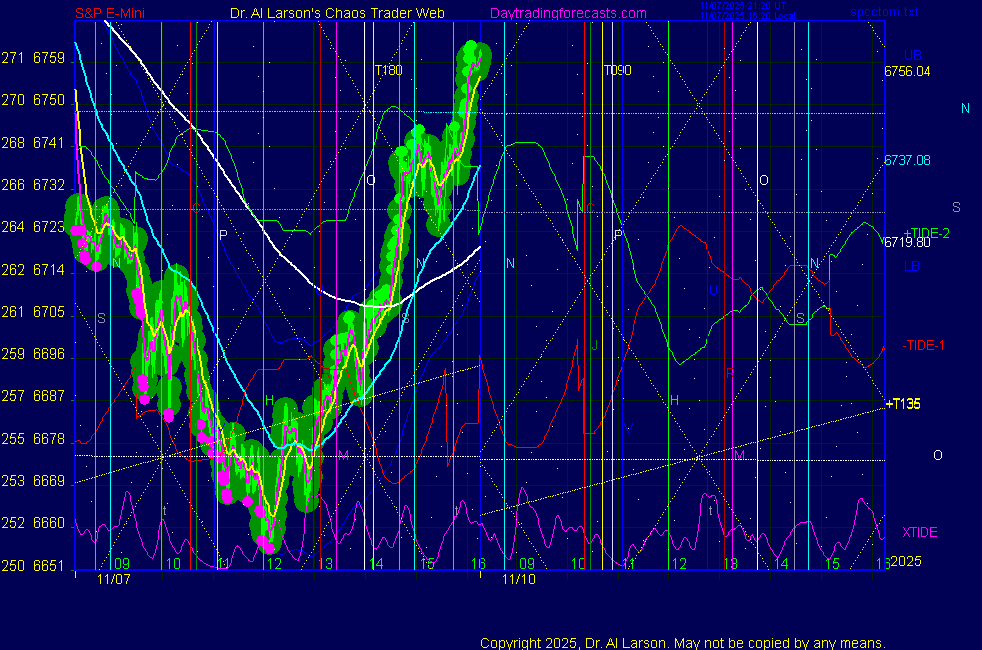Select the XTIDE legend label
Screen dimensions: 982x650
920,532
